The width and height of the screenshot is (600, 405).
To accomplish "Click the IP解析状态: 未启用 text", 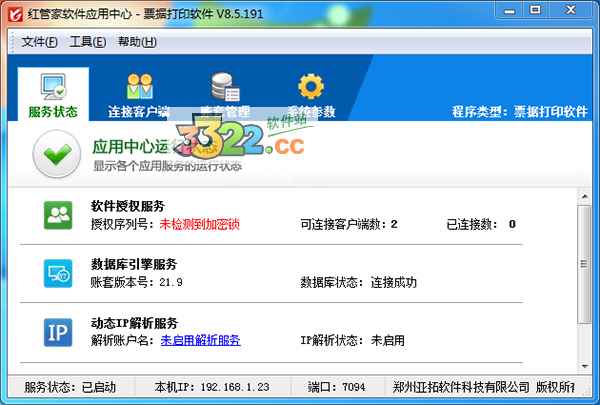I will tap(352, 340).
